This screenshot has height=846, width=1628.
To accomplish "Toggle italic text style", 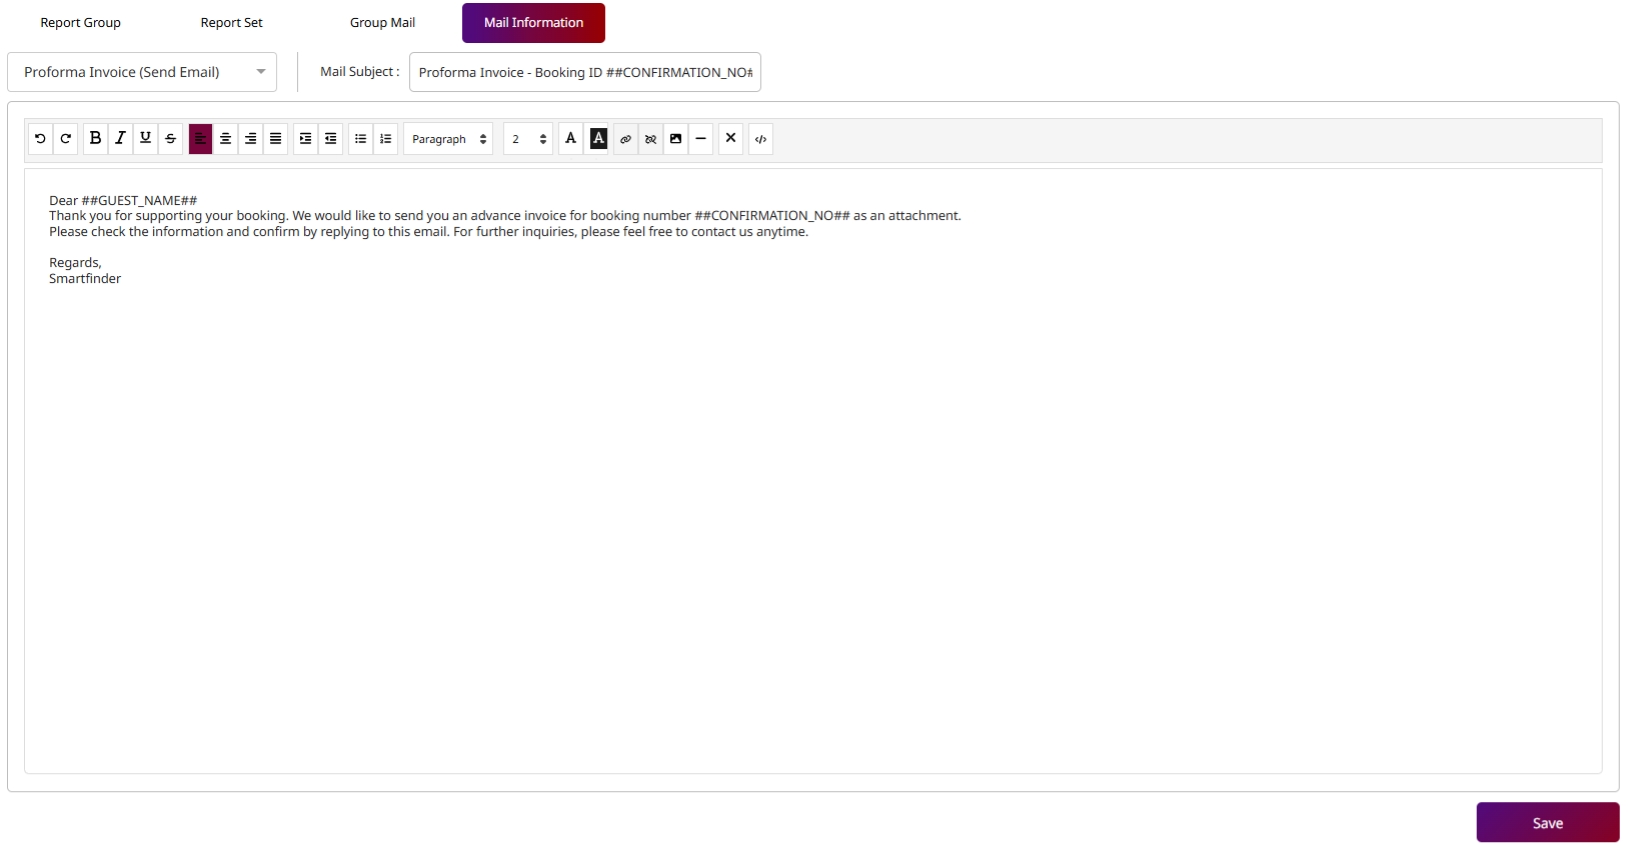I will [120, 139].
